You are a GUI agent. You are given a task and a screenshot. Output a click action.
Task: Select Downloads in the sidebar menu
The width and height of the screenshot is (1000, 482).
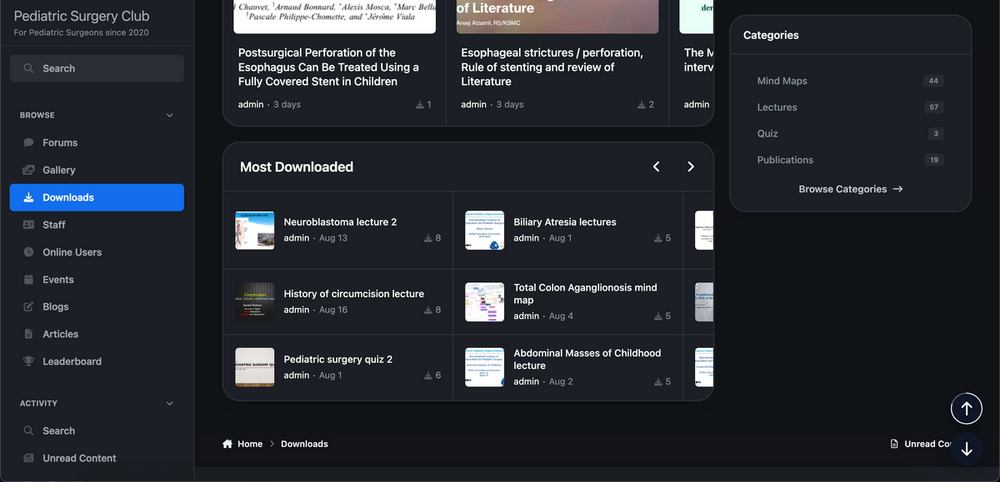point(97,198)
